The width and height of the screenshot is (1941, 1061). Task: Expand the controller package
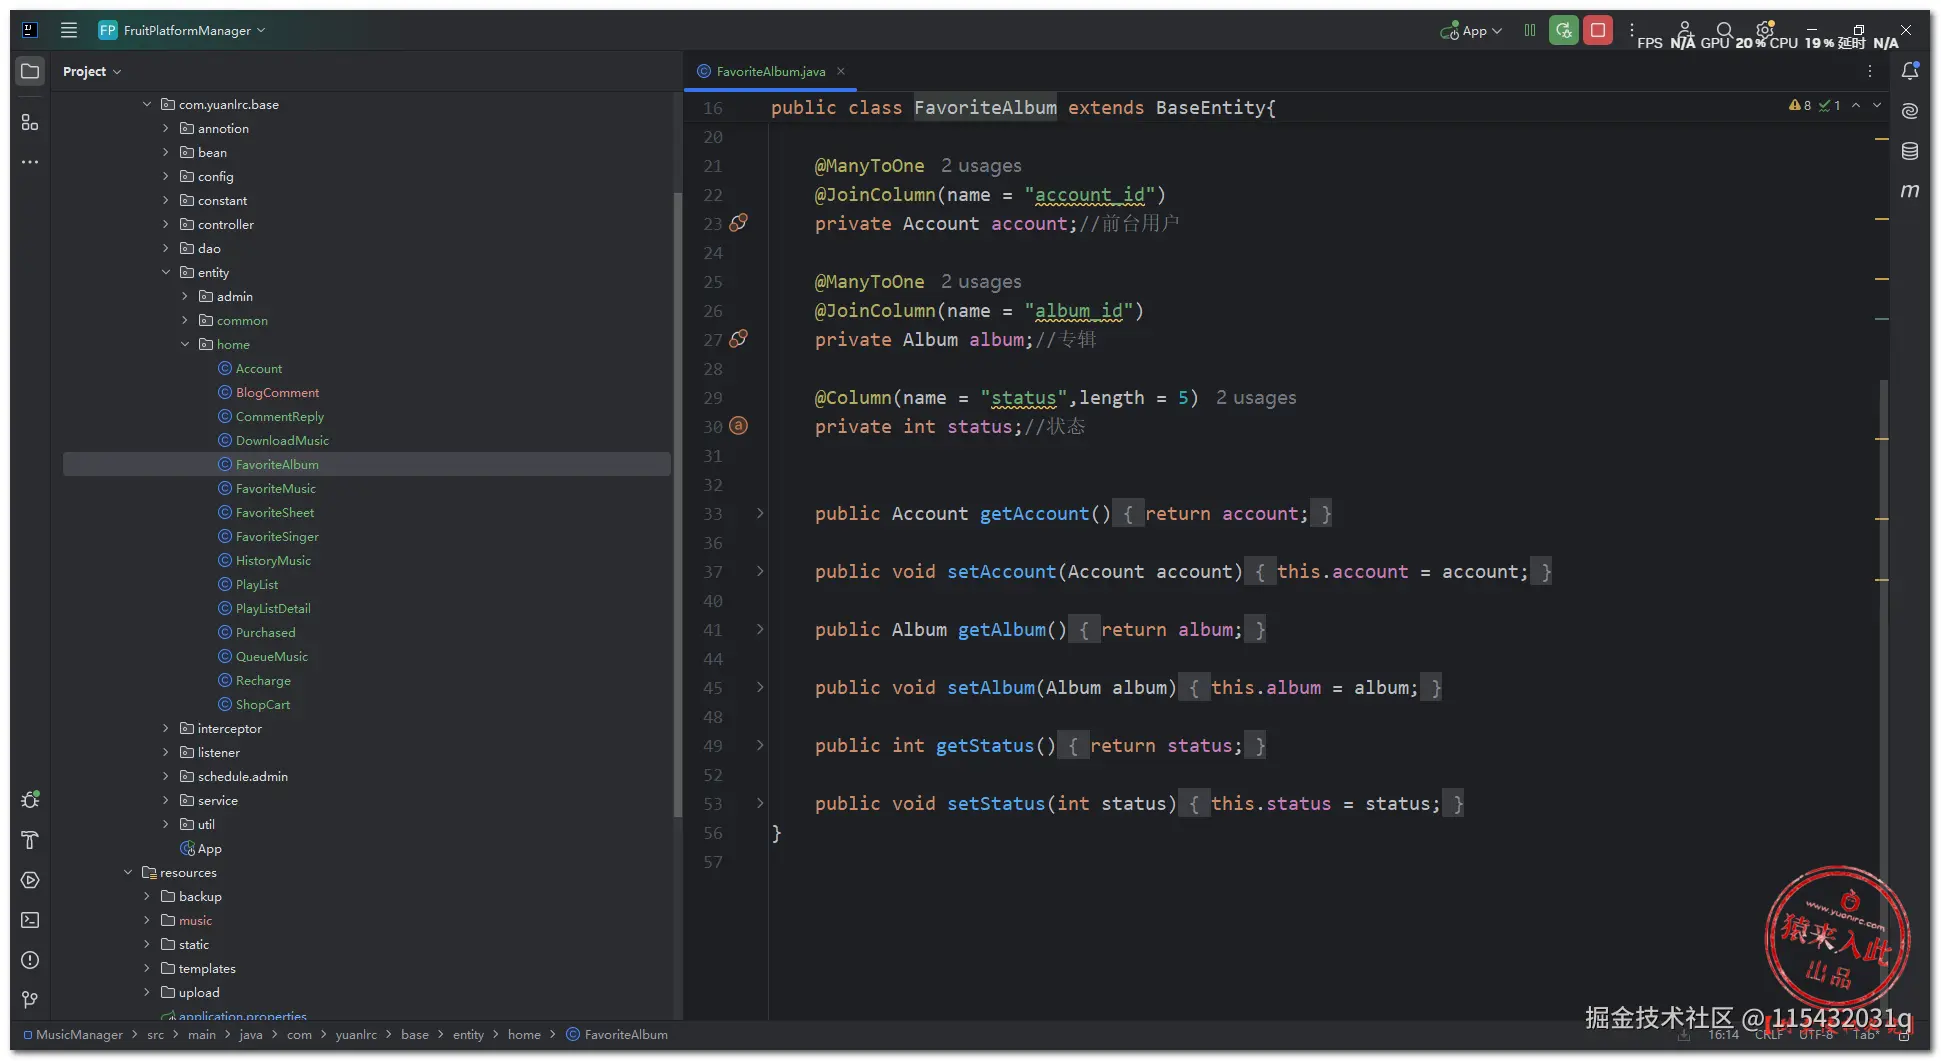pyautogui.click(x=166, y=224)
